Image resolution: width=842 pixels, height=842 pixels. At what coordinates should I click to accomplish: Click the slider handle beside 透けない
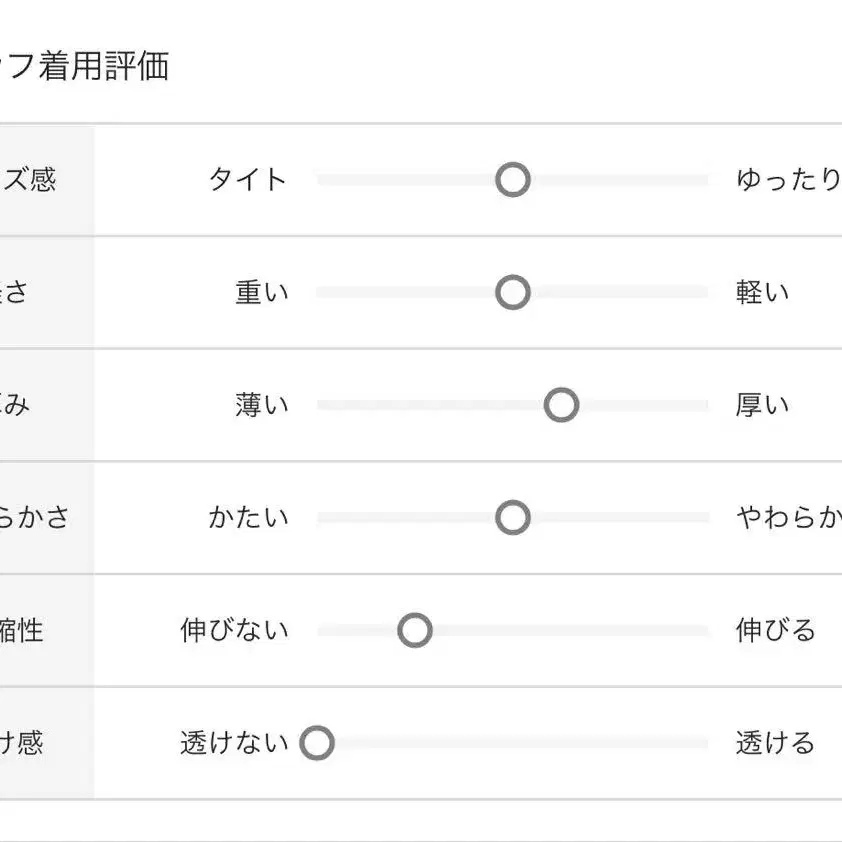pyautogui.click(x=317, y=743)
